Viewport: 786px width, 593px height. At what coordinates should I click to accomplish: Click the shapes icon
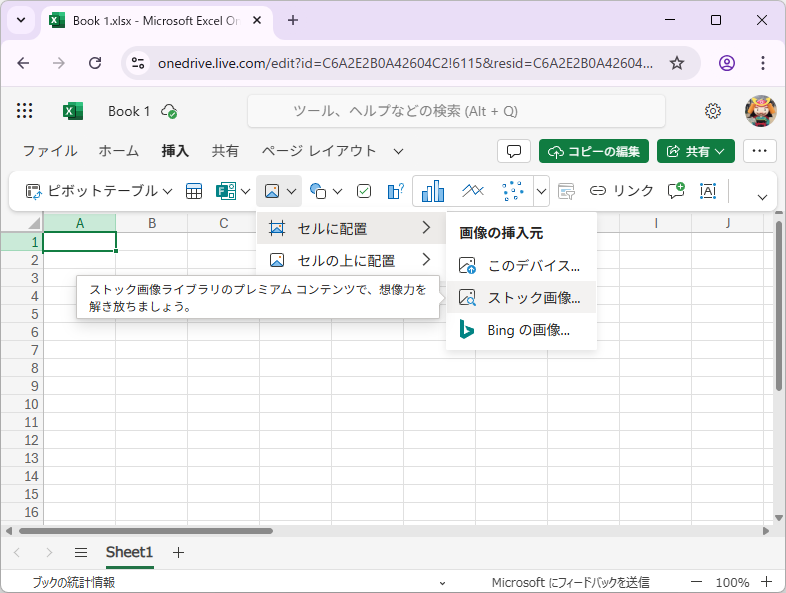tap(318, 191)
